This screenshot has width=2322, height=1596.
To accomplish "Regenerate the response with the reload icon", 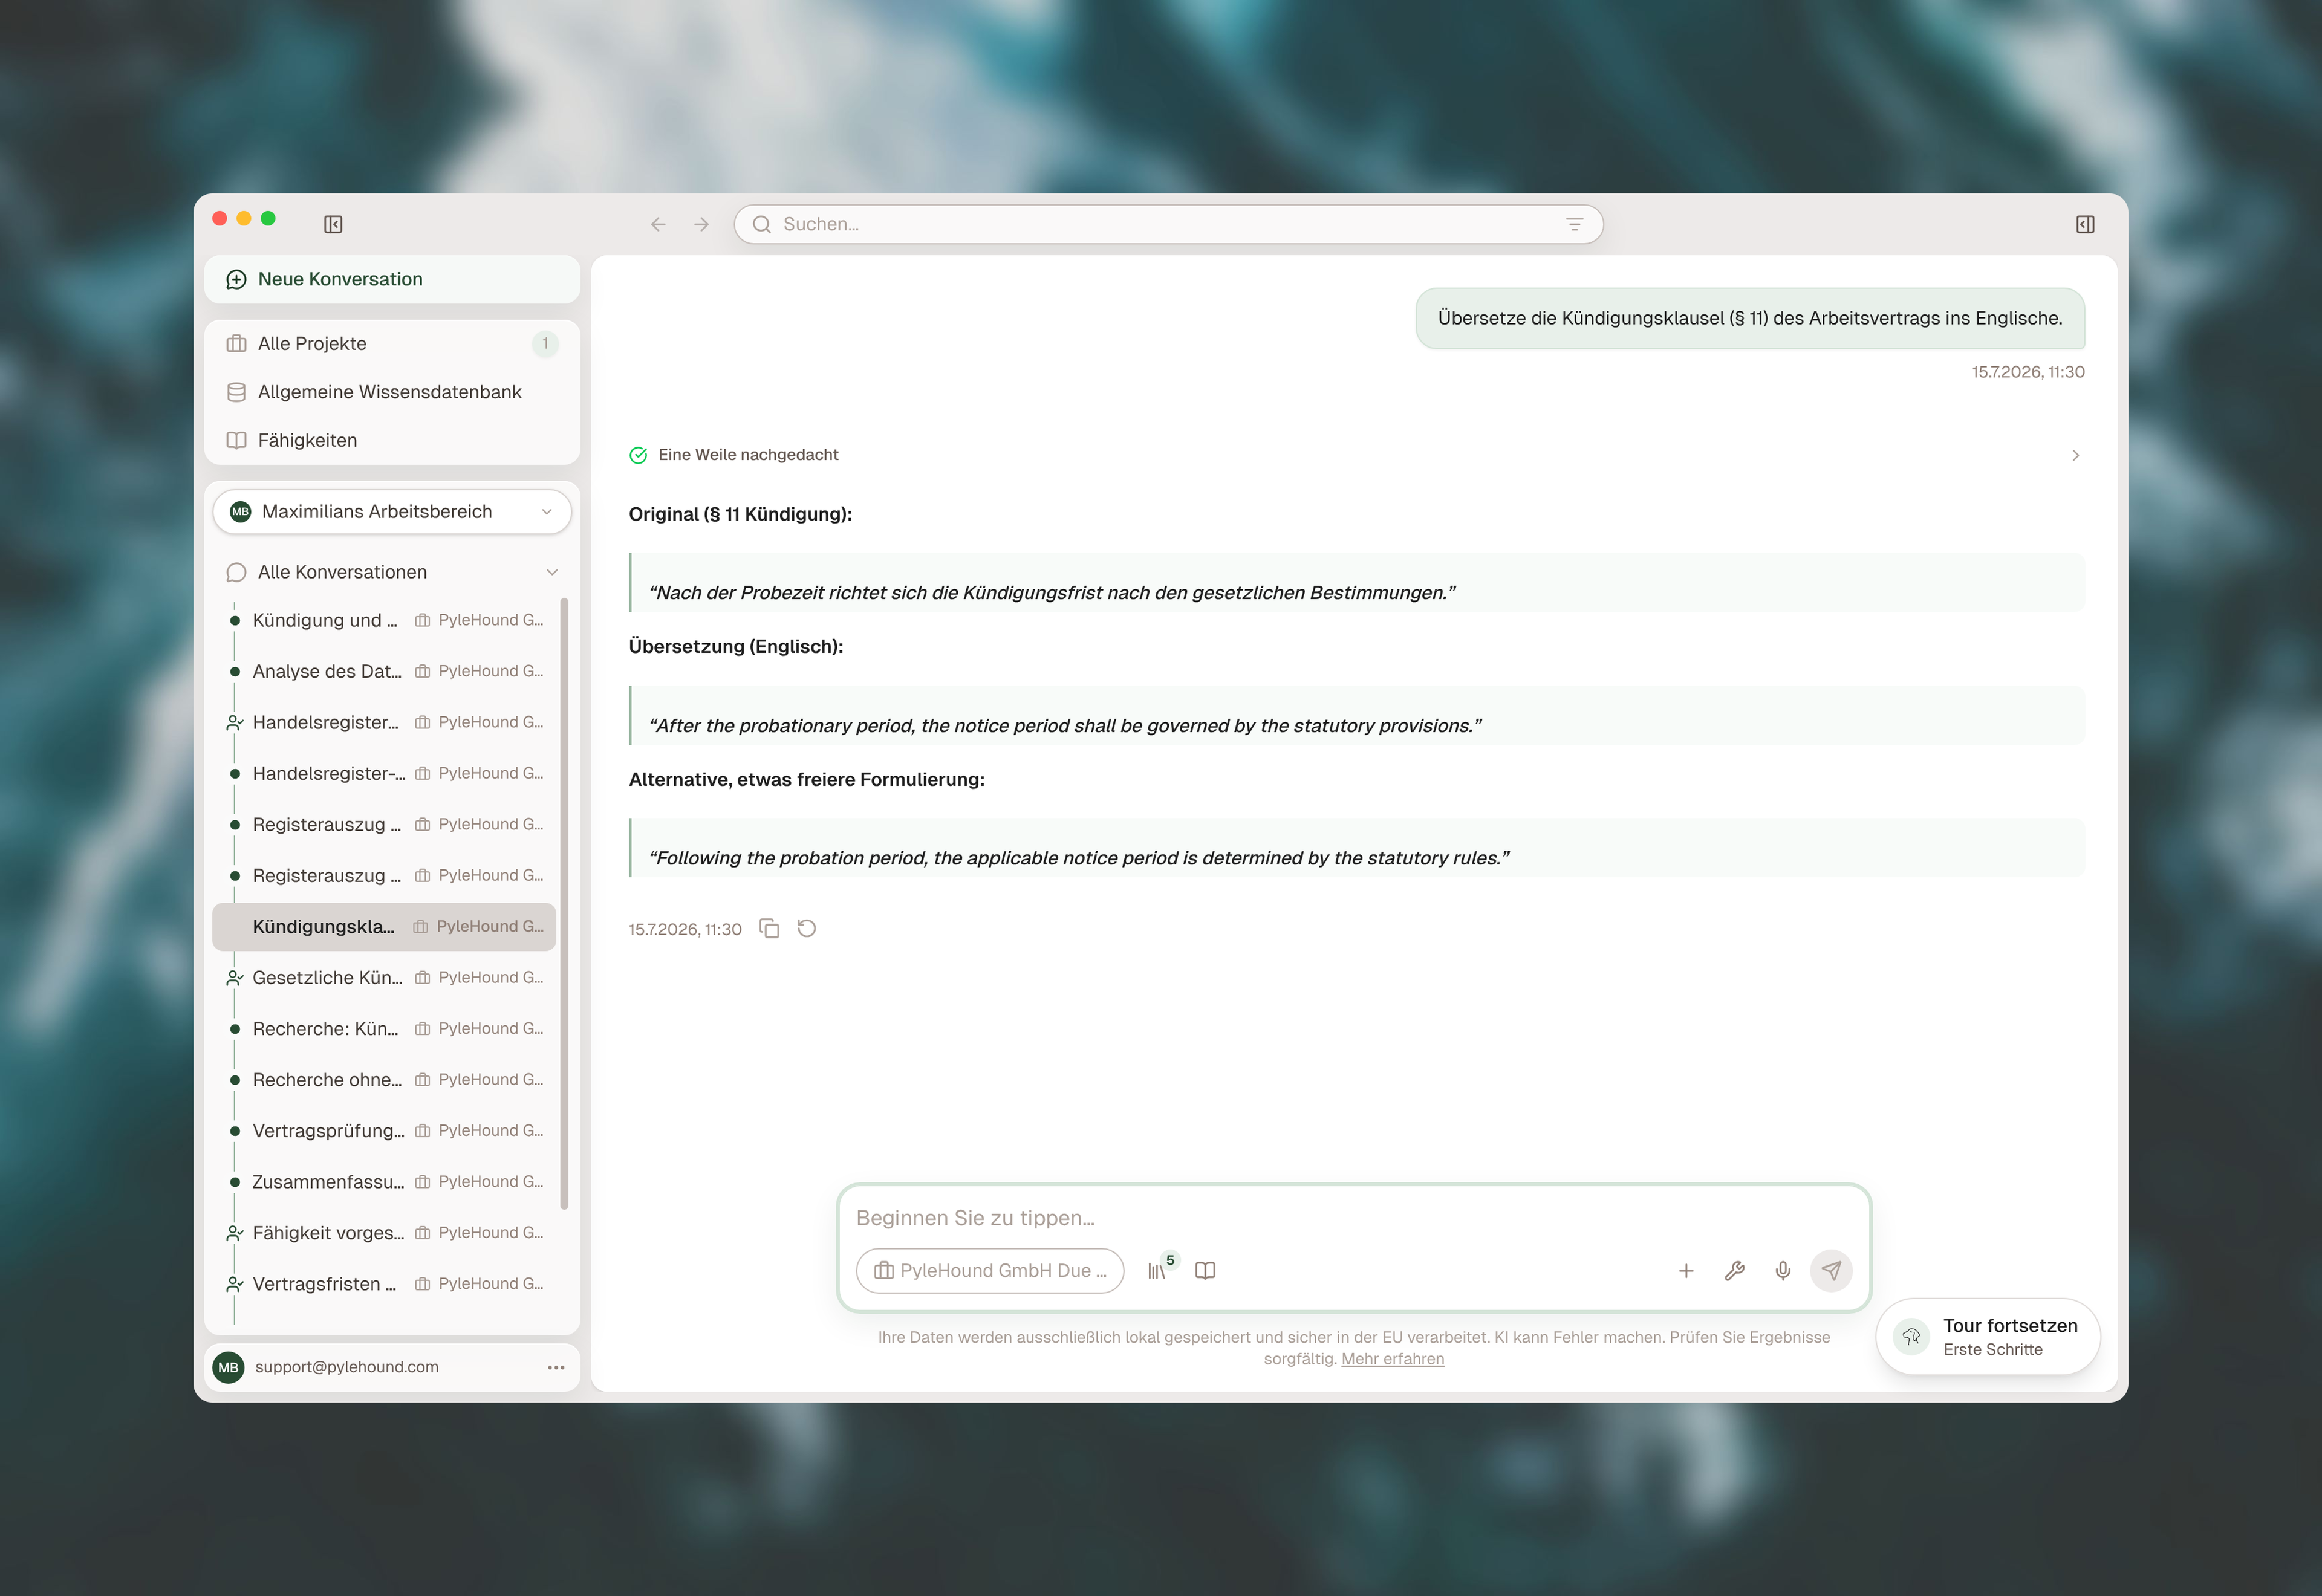I will click(x=807, y=929).
